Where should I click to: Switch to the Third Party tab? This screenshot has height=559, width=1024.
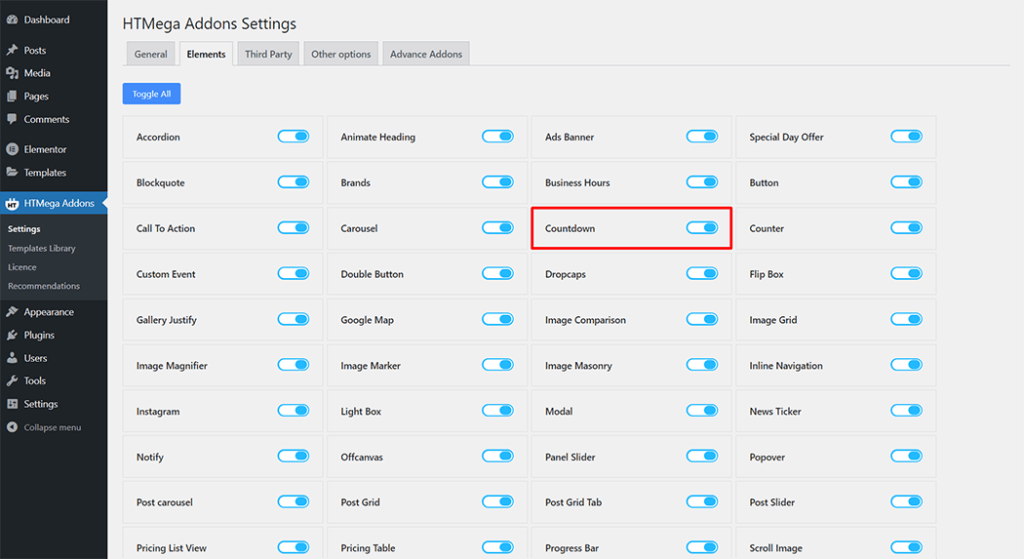tap(268, 54)
